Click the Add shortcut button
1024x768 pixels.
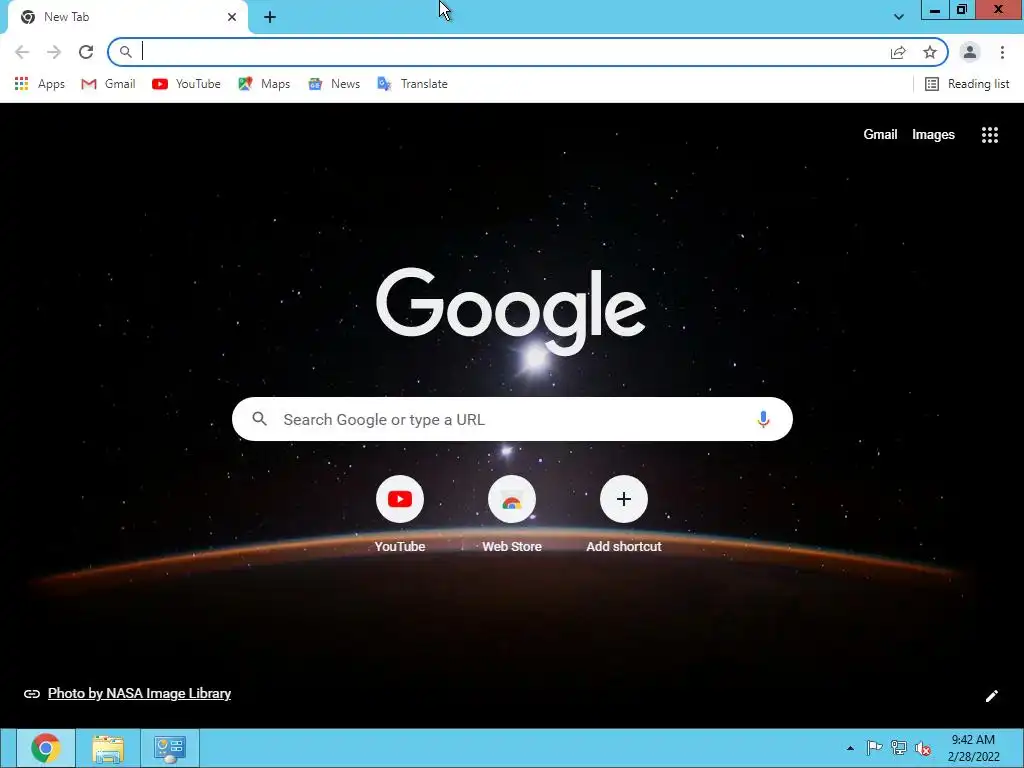tap(624, 515)
